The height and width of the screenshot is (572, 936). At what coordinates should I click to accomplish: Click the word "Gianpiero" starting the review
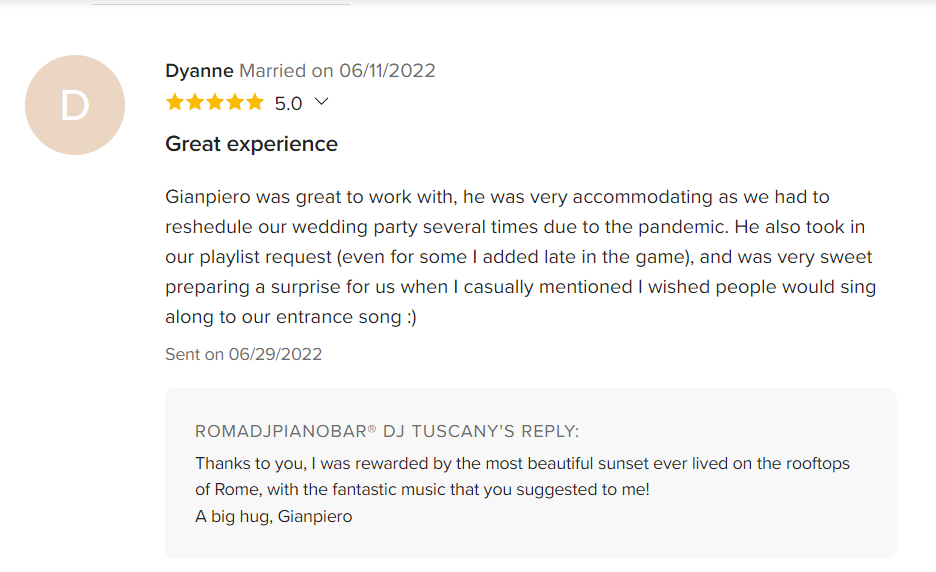click(x=207, y=197)
